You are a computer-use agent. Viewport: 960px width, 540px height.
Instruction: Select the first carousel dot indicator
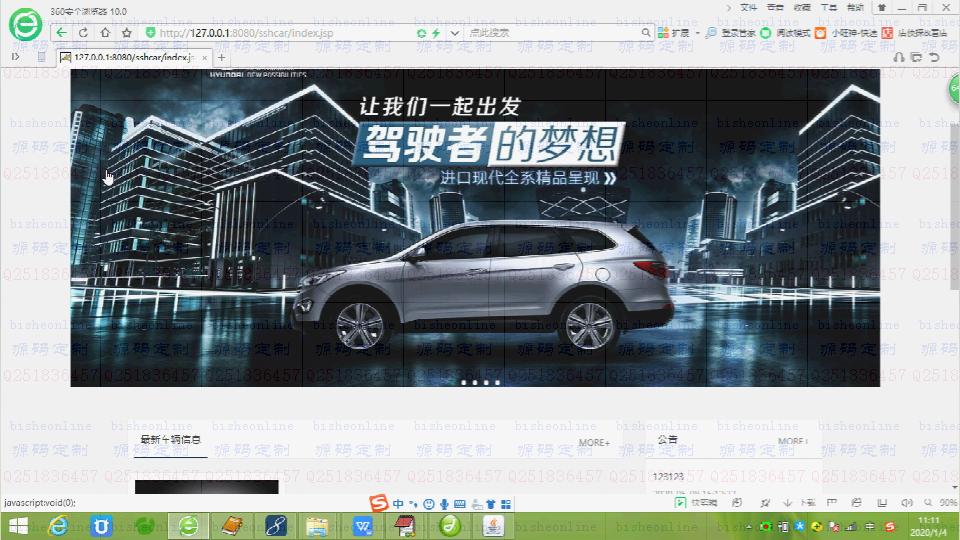pyautogui.click(x=463, y=382)
